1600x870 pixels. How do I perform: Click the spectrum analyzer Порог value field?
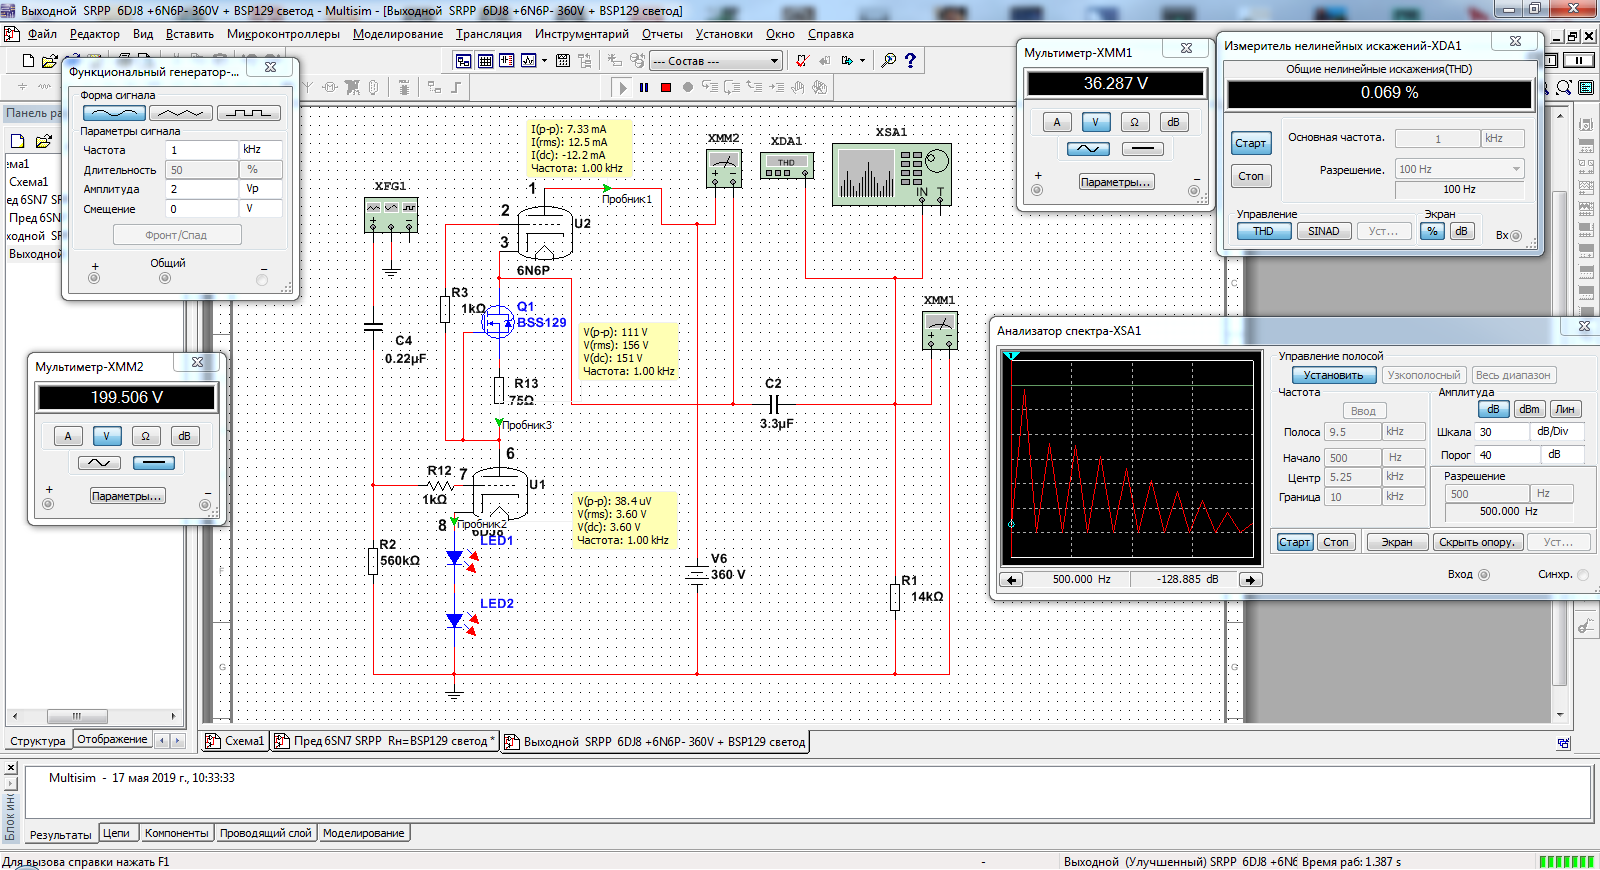[x=1508, y=454]
